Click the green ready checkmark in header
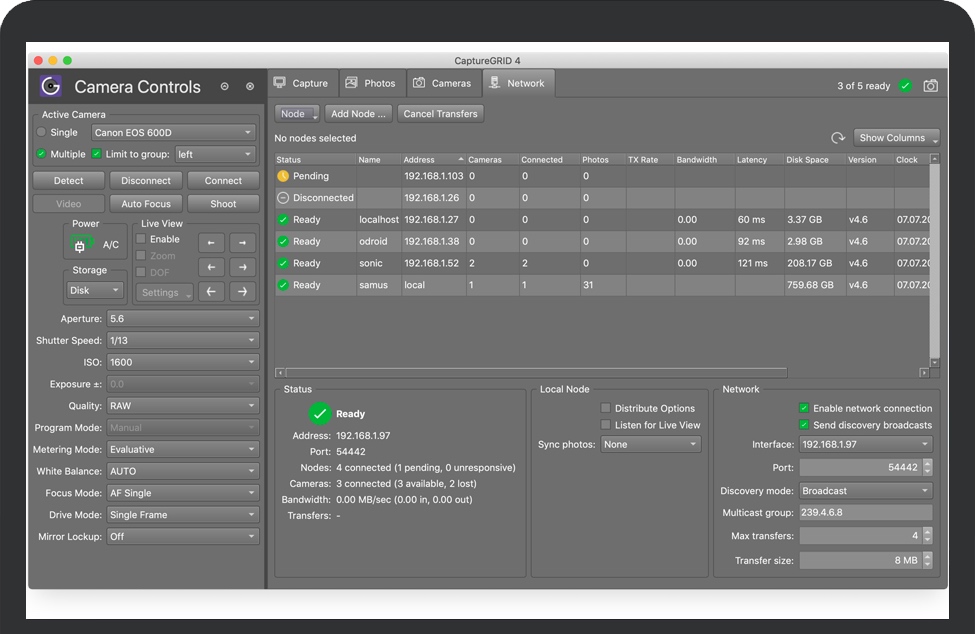 tap(905, 86)
